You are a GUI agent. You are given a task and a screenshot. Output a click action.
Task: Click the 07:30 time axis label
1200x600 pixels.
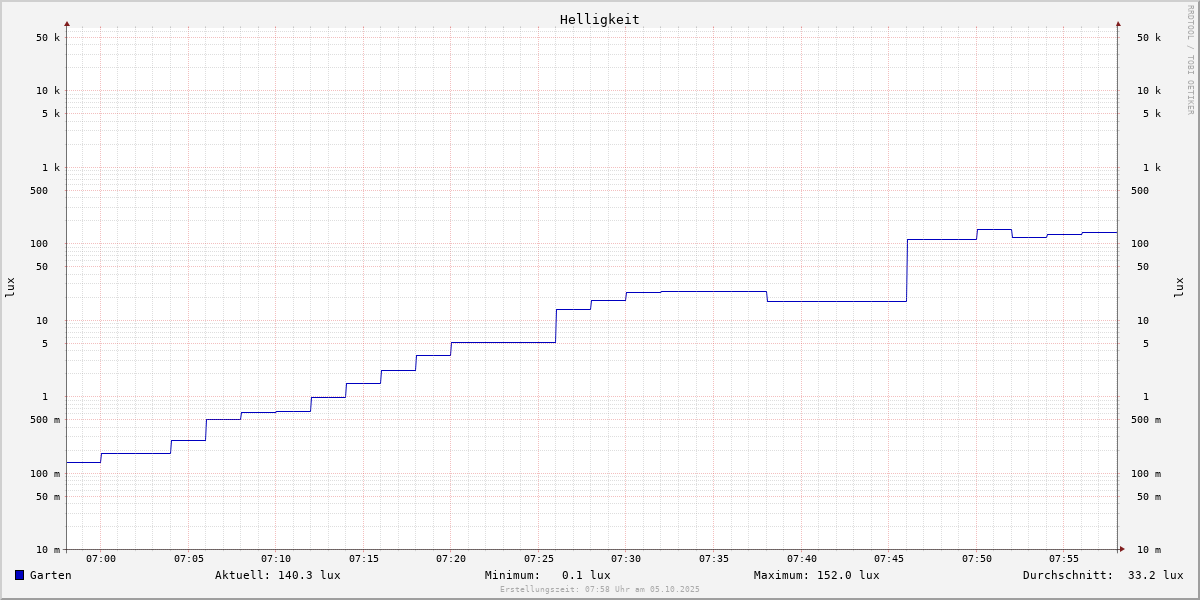coord(626,559)
